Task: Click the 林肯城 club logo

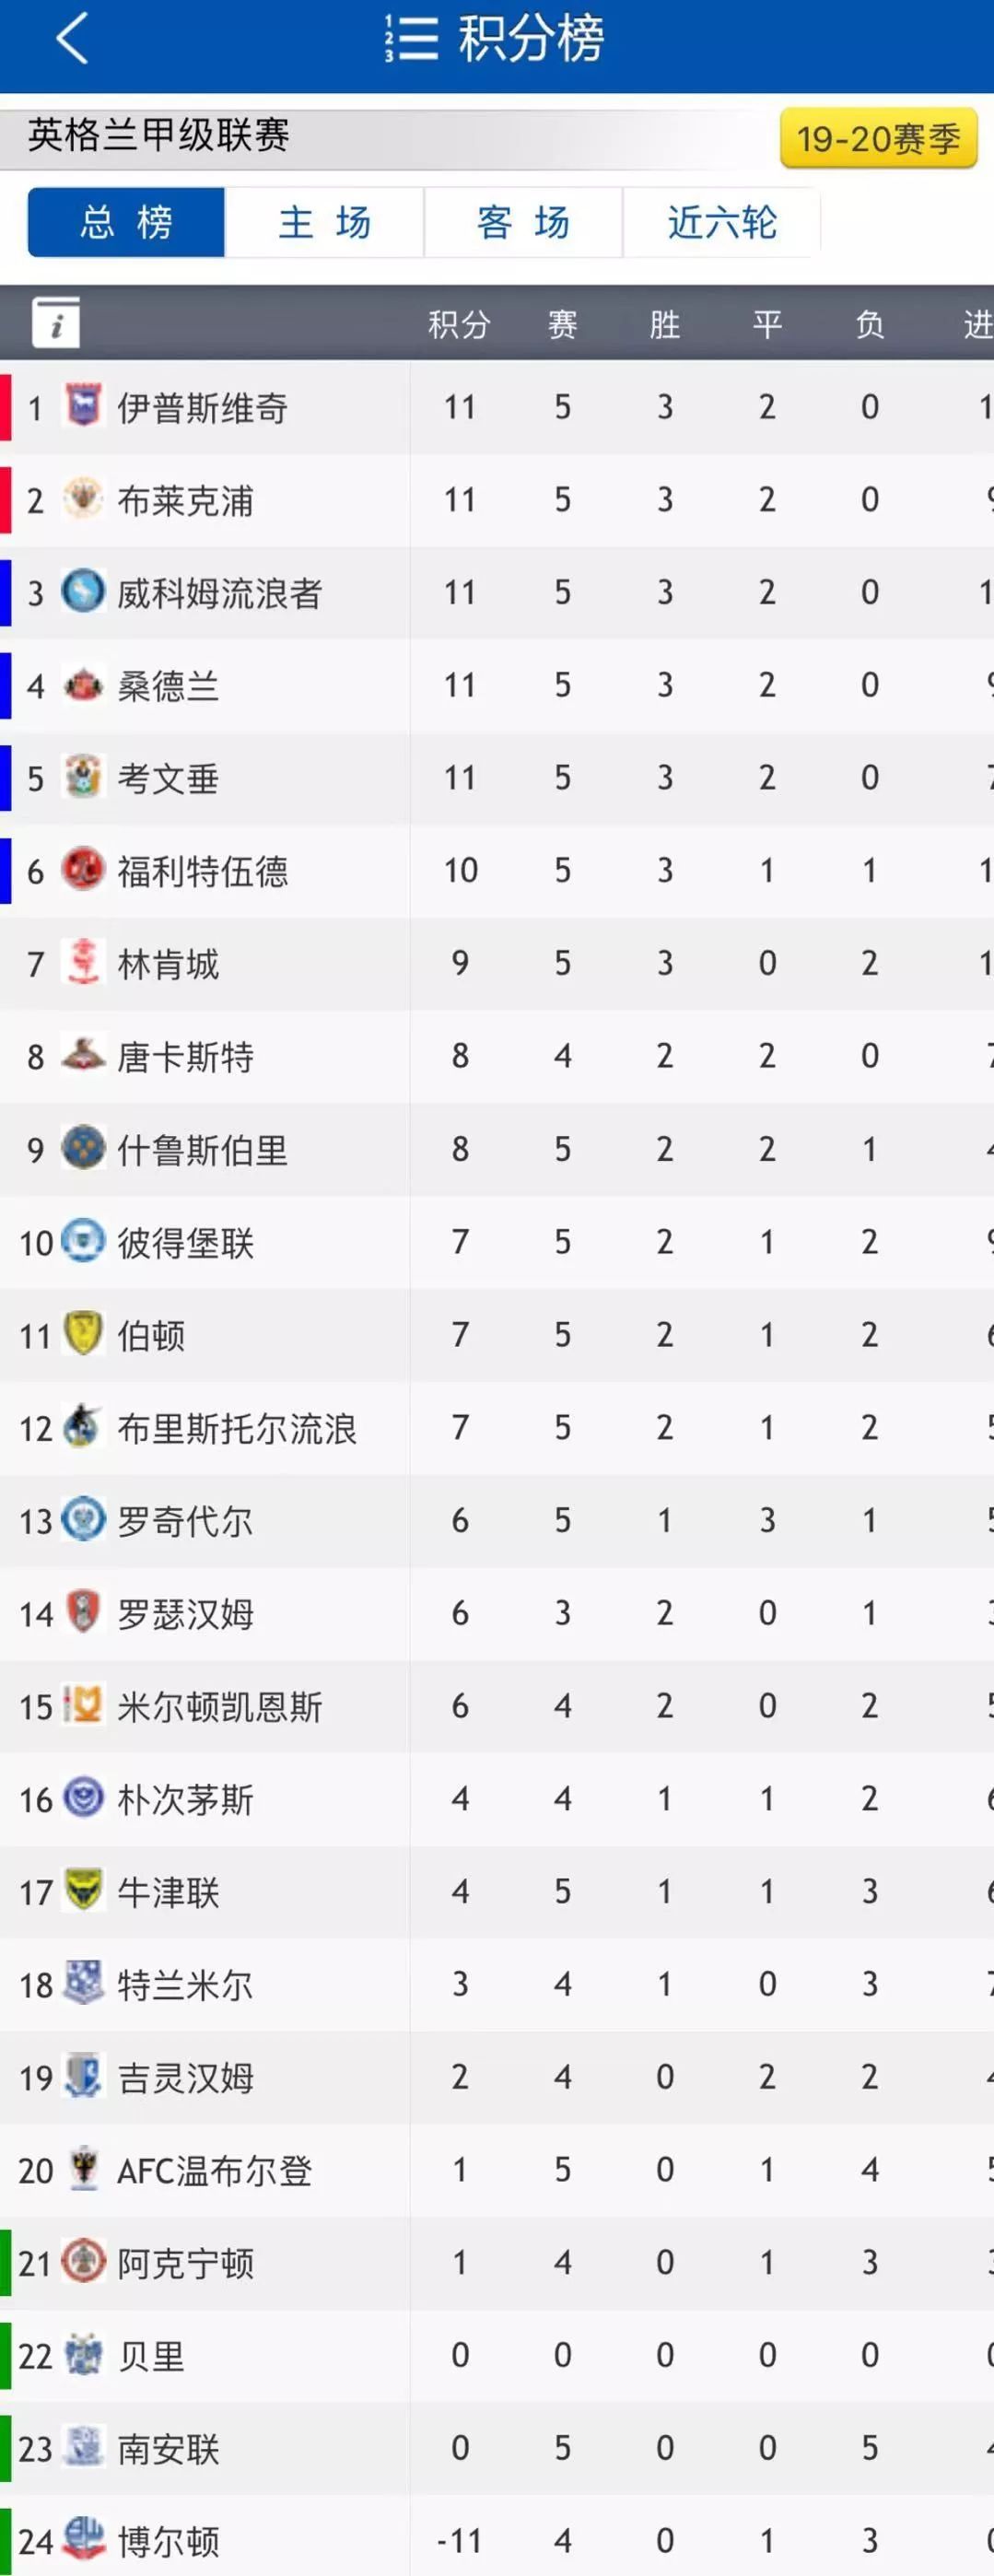Action: point(83,962)
